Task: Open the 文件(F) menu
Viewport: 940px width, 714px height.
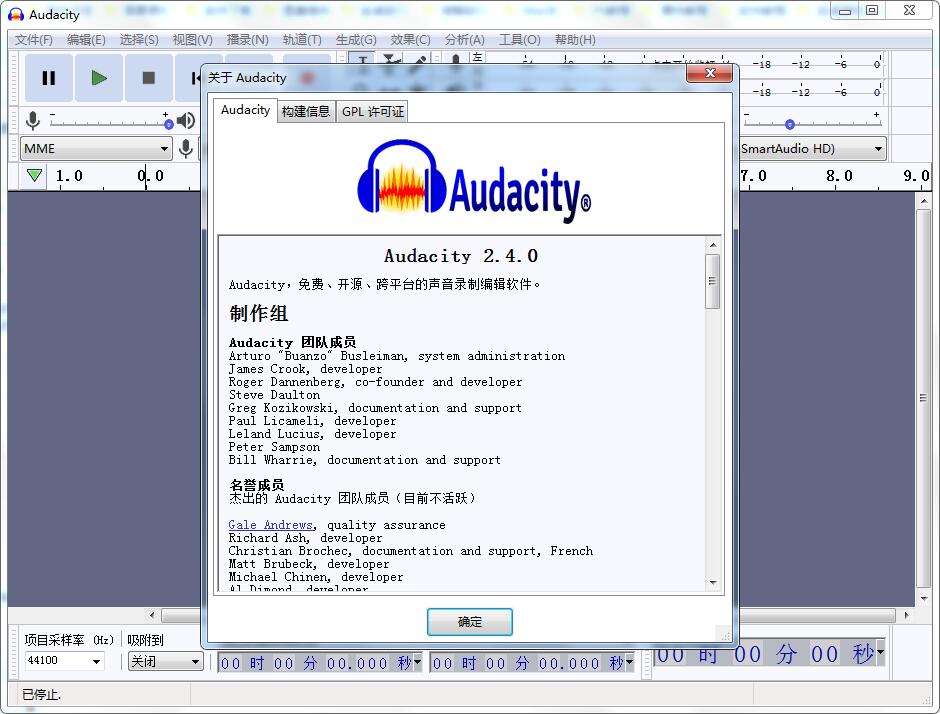Action: click(34, 40)
